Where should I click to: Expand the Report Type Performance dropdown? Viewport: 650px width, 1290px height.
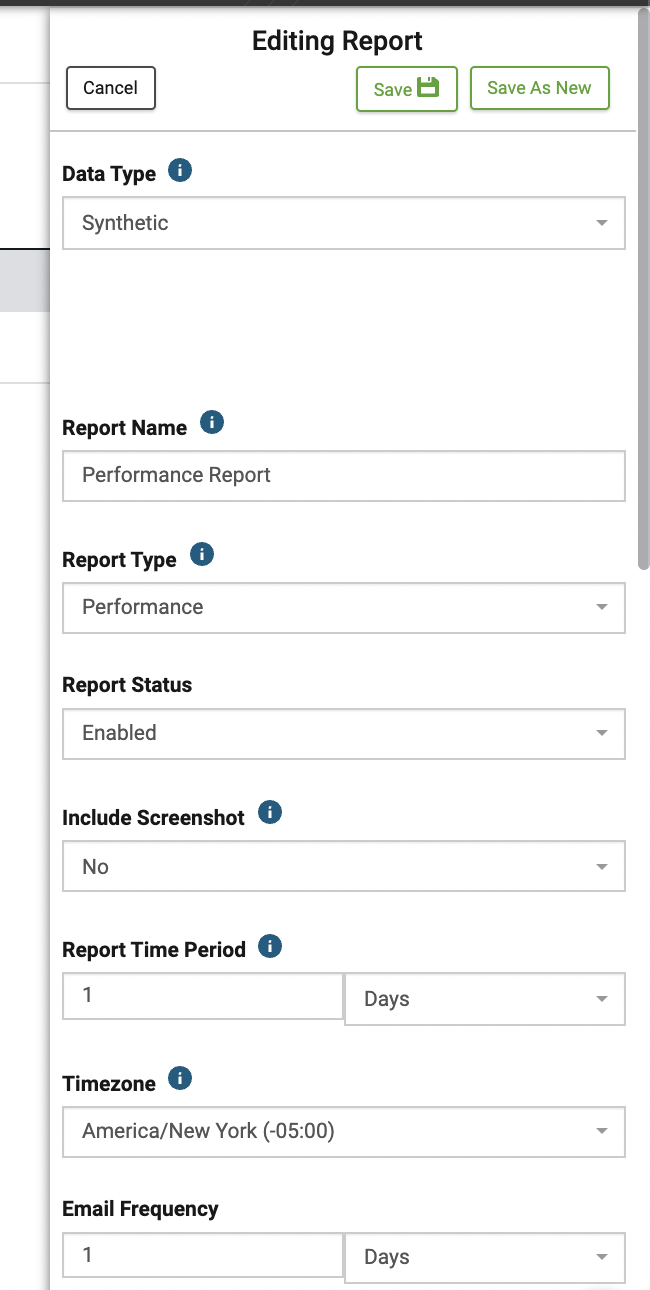pos(344,607)
